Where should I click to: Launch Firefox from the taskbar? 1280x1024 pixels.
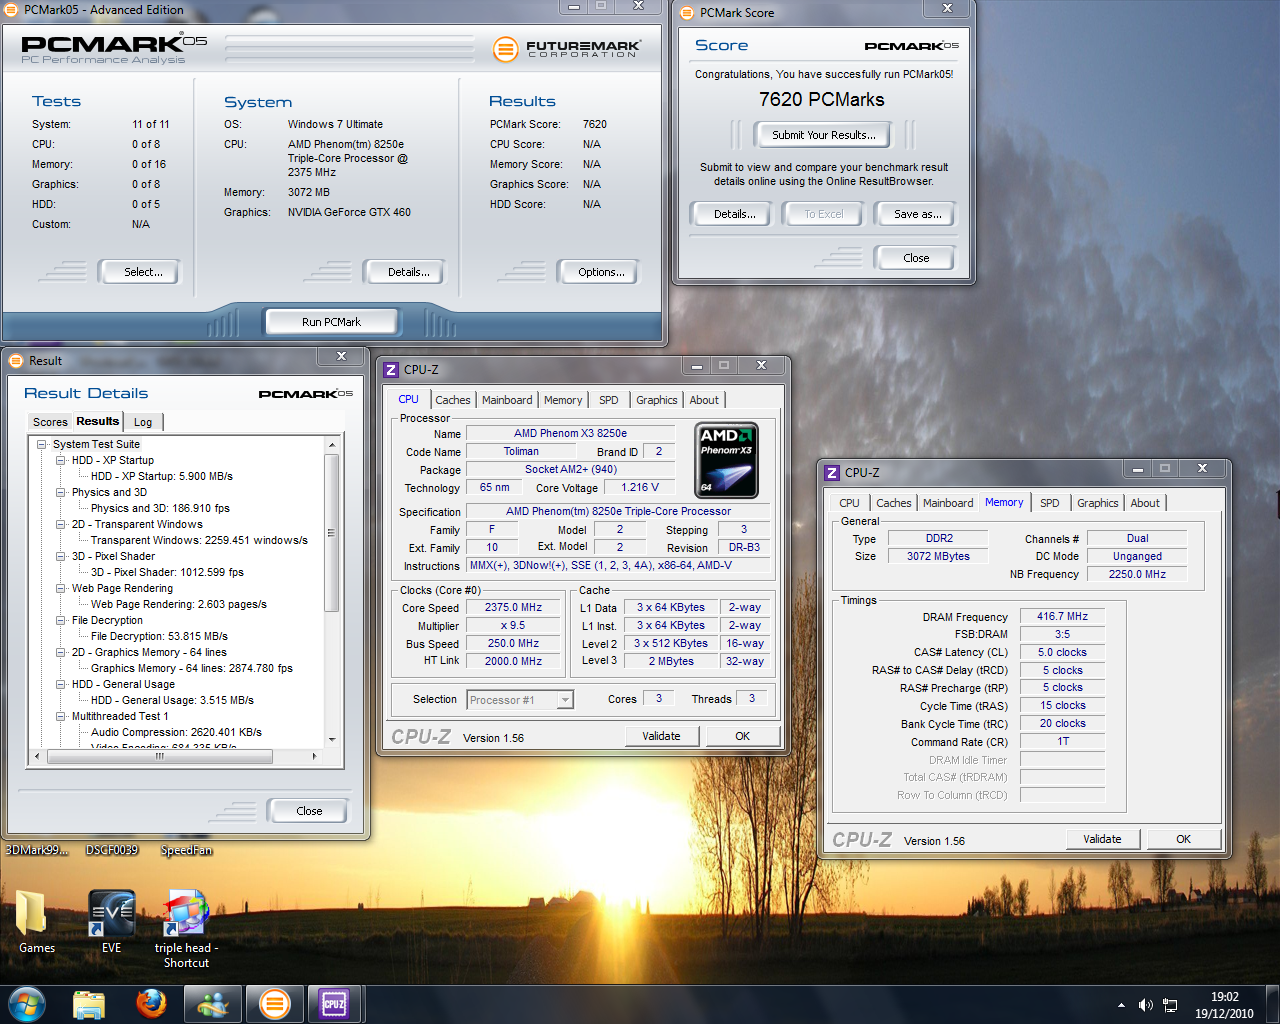[151, 1004]
